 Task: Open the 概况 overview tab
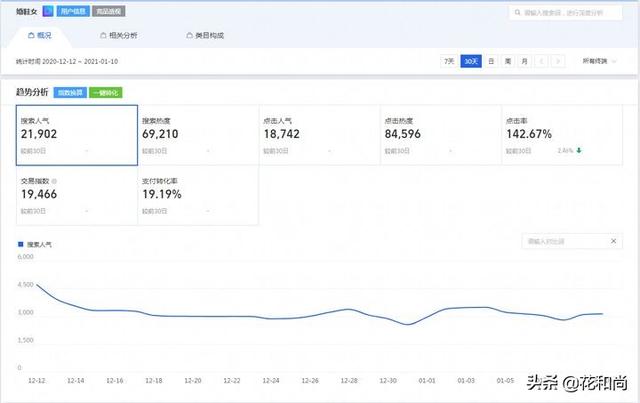[38, 35]
